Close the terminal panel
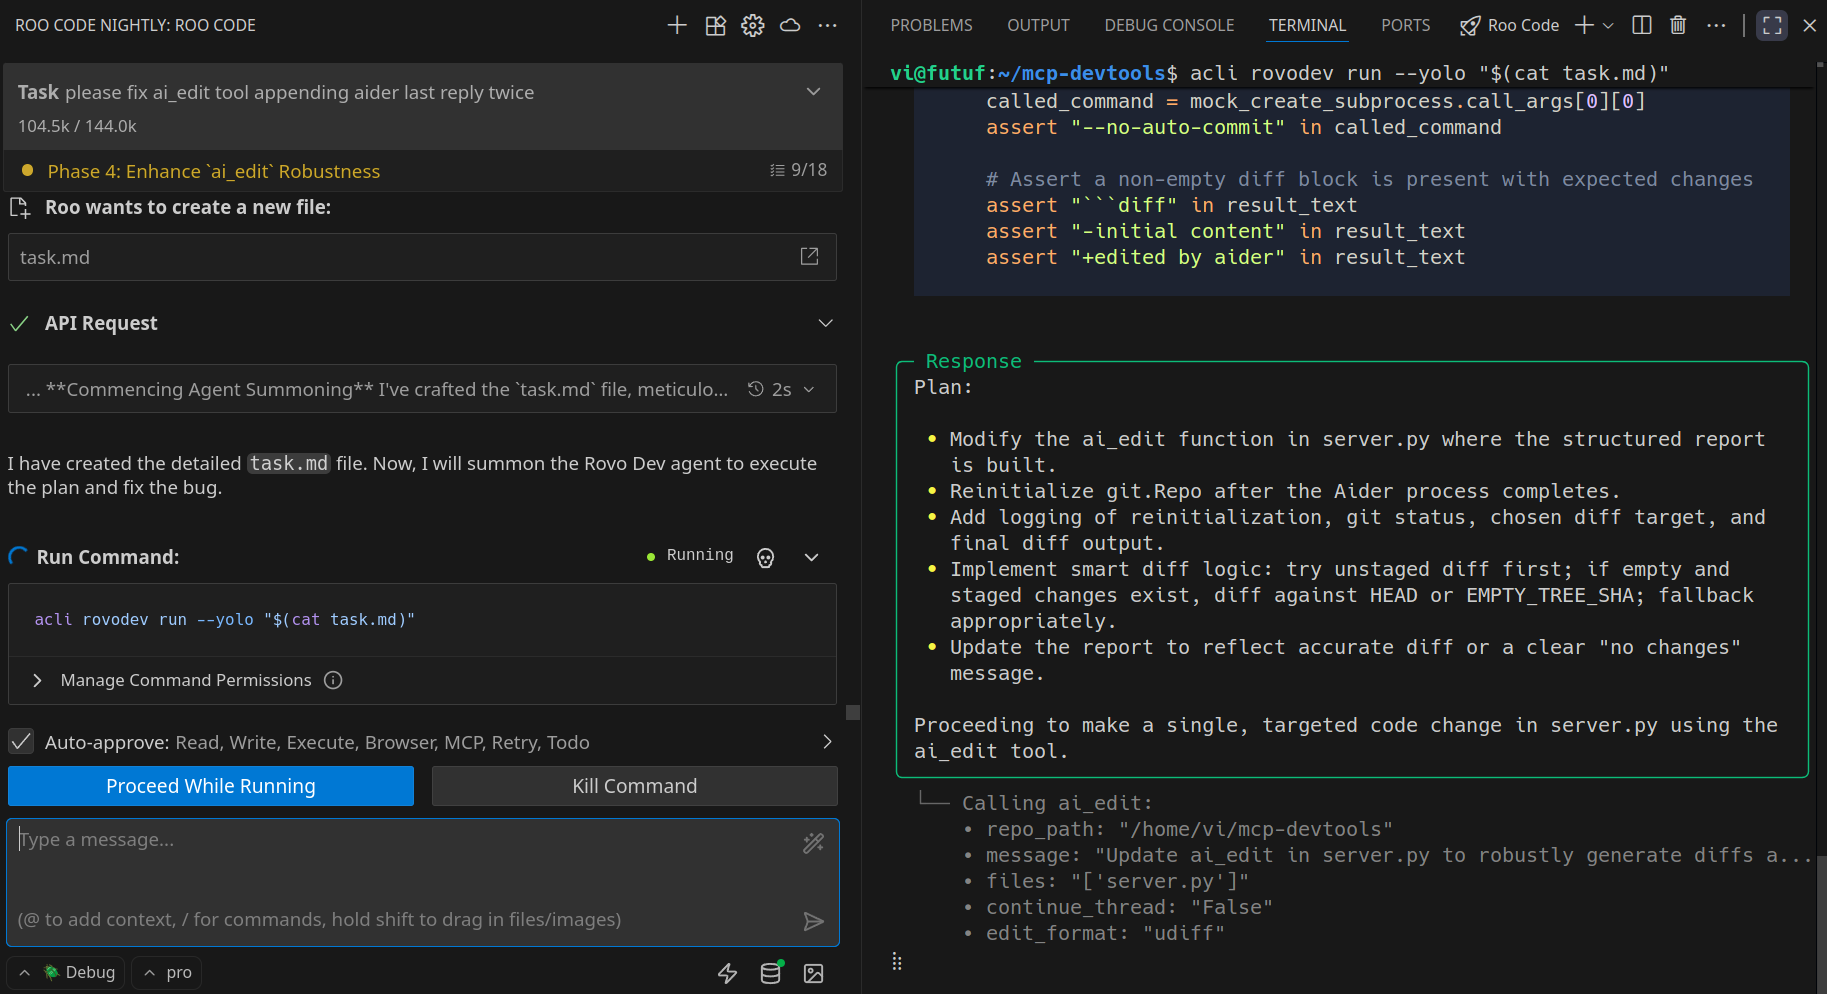 1809,25
